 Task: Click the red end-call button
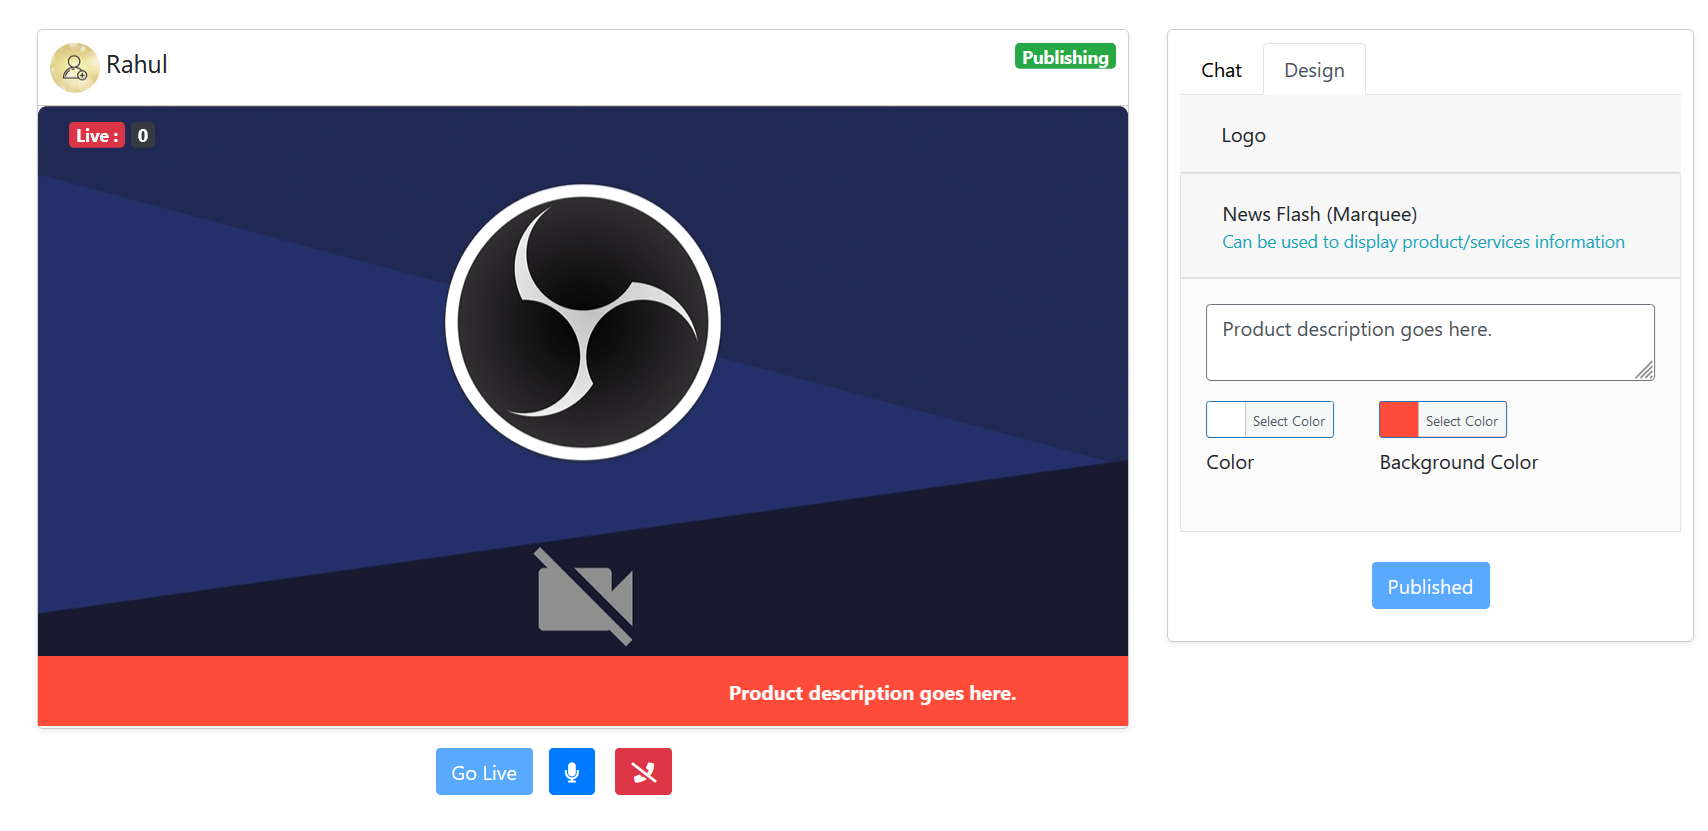[643, 772]
